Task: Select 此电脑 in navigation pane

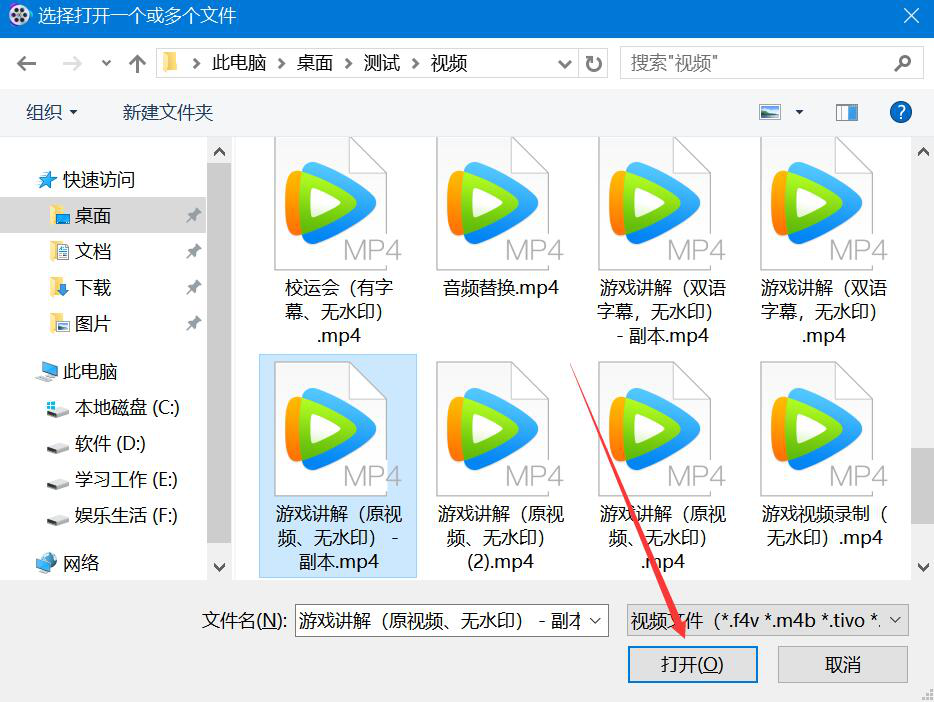Action: (x=76, y=372)
